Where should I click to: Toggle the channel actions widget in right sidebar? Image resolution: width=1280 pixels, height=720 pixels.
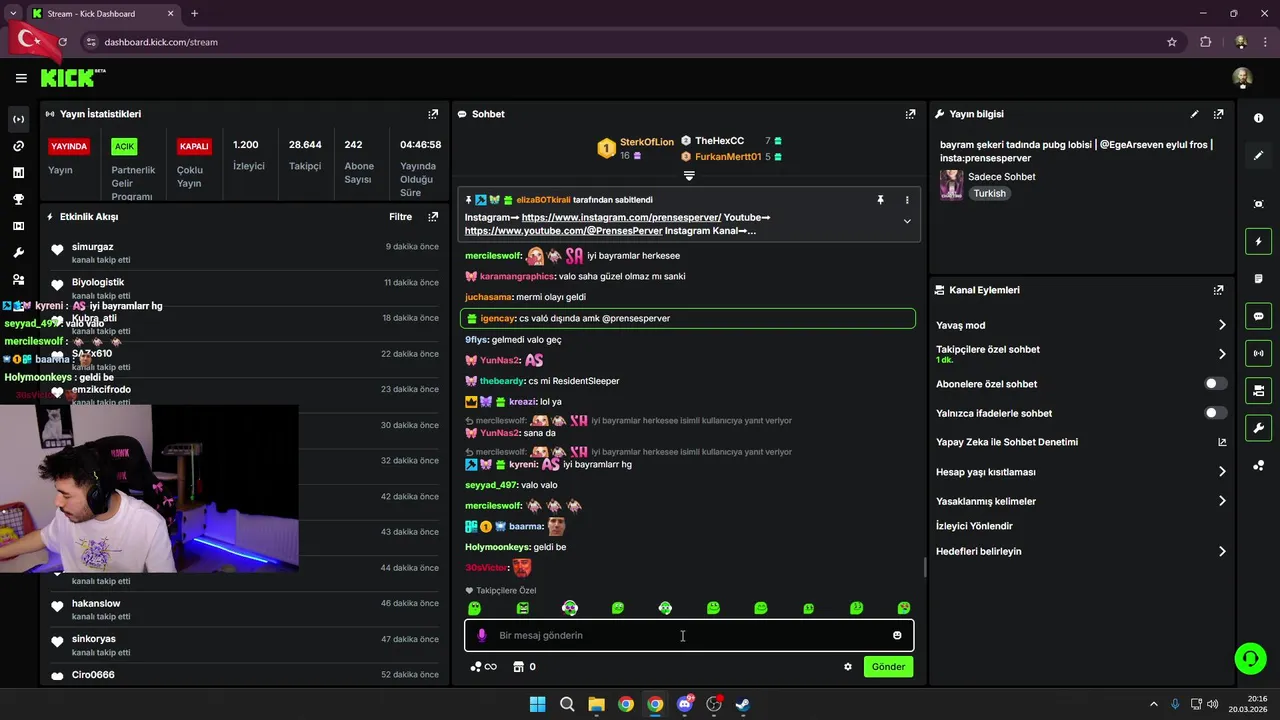(x=1258, y=390)
